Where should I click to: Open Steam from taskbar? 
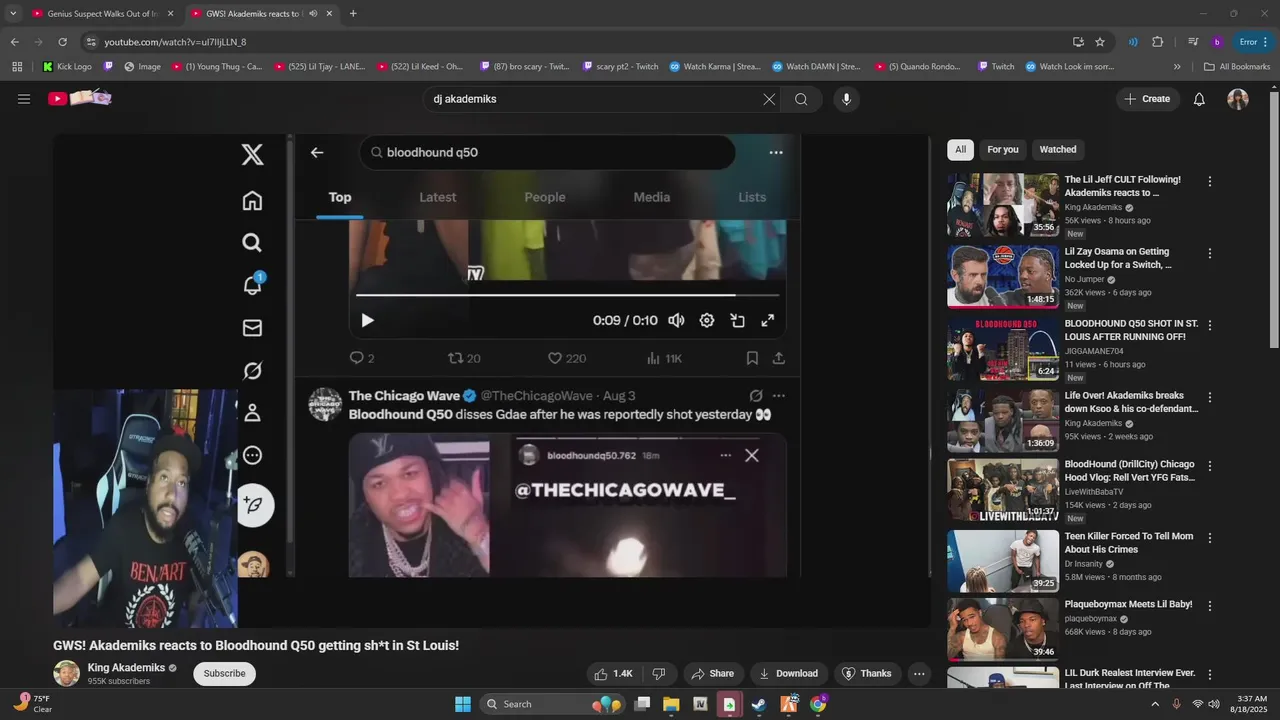(x=759, y=704)
